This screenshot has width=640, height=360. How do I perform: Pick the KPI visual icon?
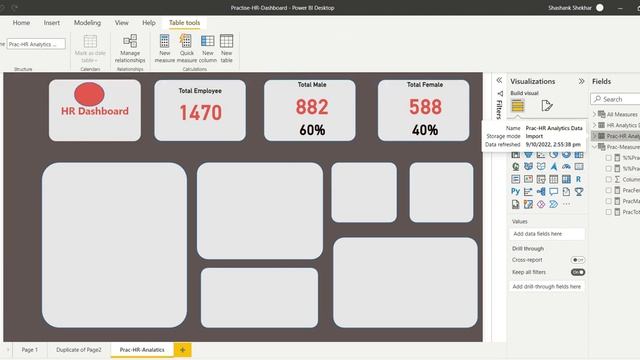(x=529, y=179)
